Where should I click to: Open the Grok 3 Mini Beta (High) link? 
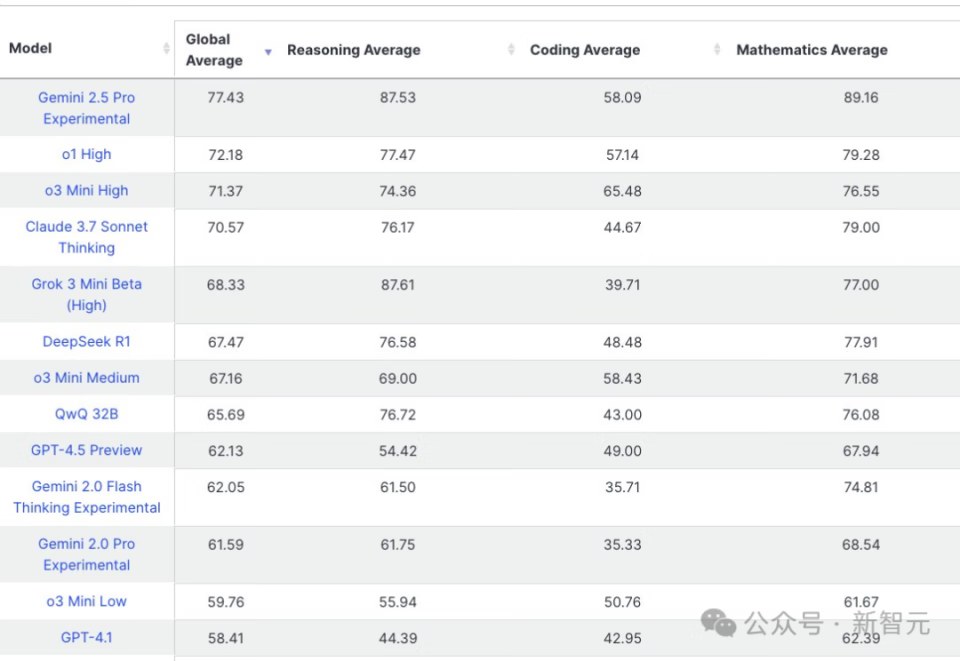click(x=86, y=294)
